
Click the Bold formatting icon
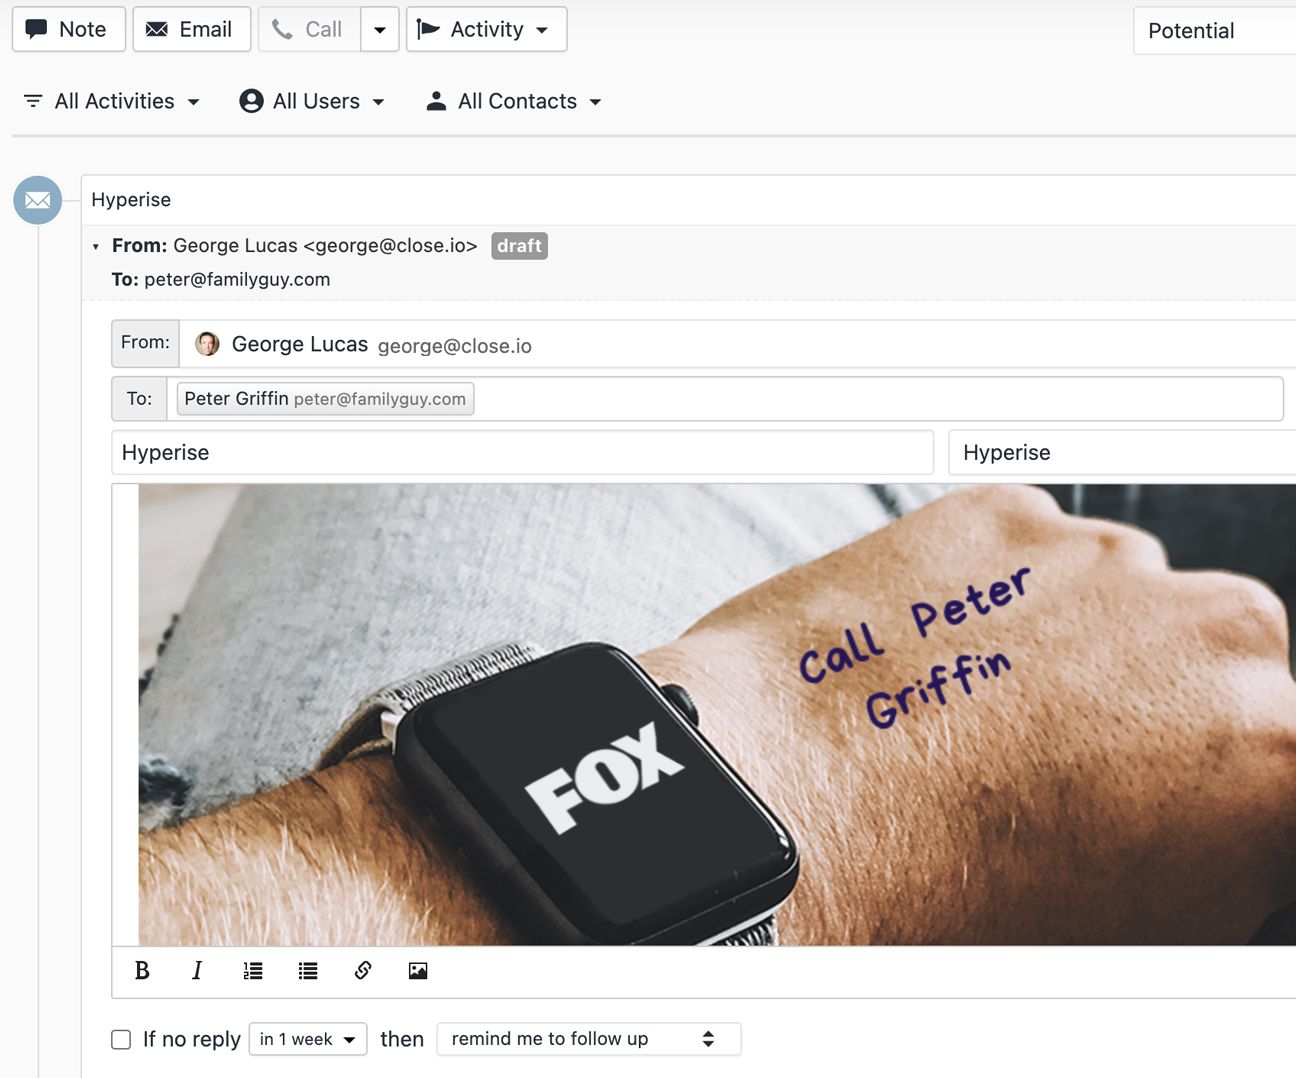pyautogui.click(x=142, y=970)
